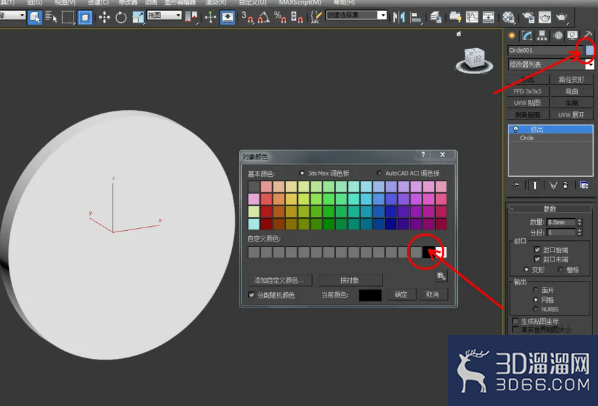Activate the Select and Rotate tool

121,17
